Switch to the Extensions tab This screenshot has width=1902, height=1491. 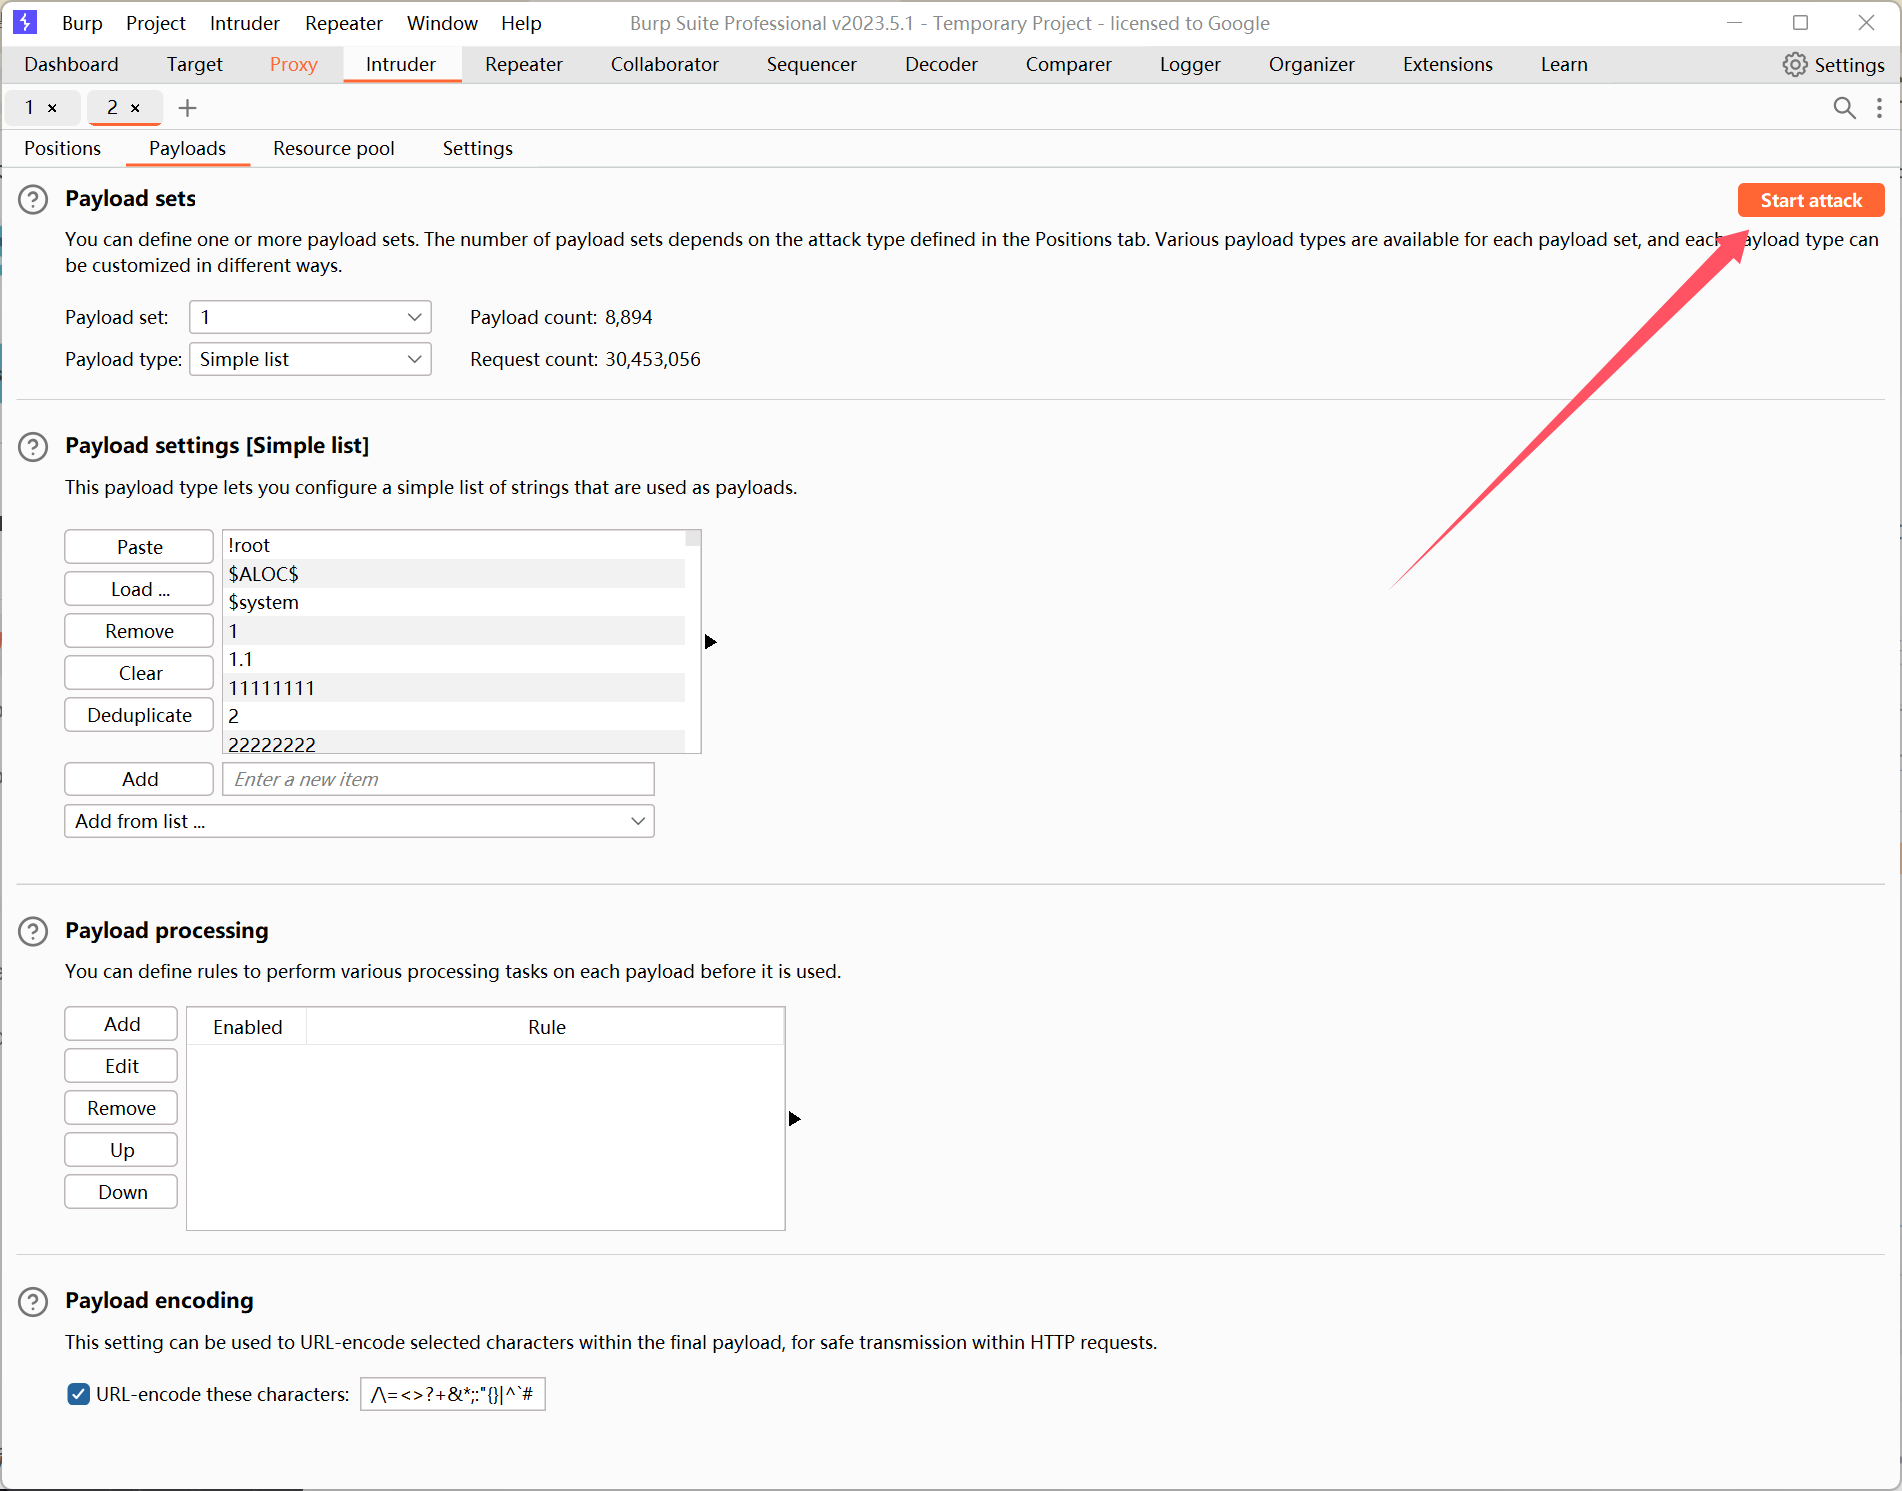click(x=1448, y=64)
